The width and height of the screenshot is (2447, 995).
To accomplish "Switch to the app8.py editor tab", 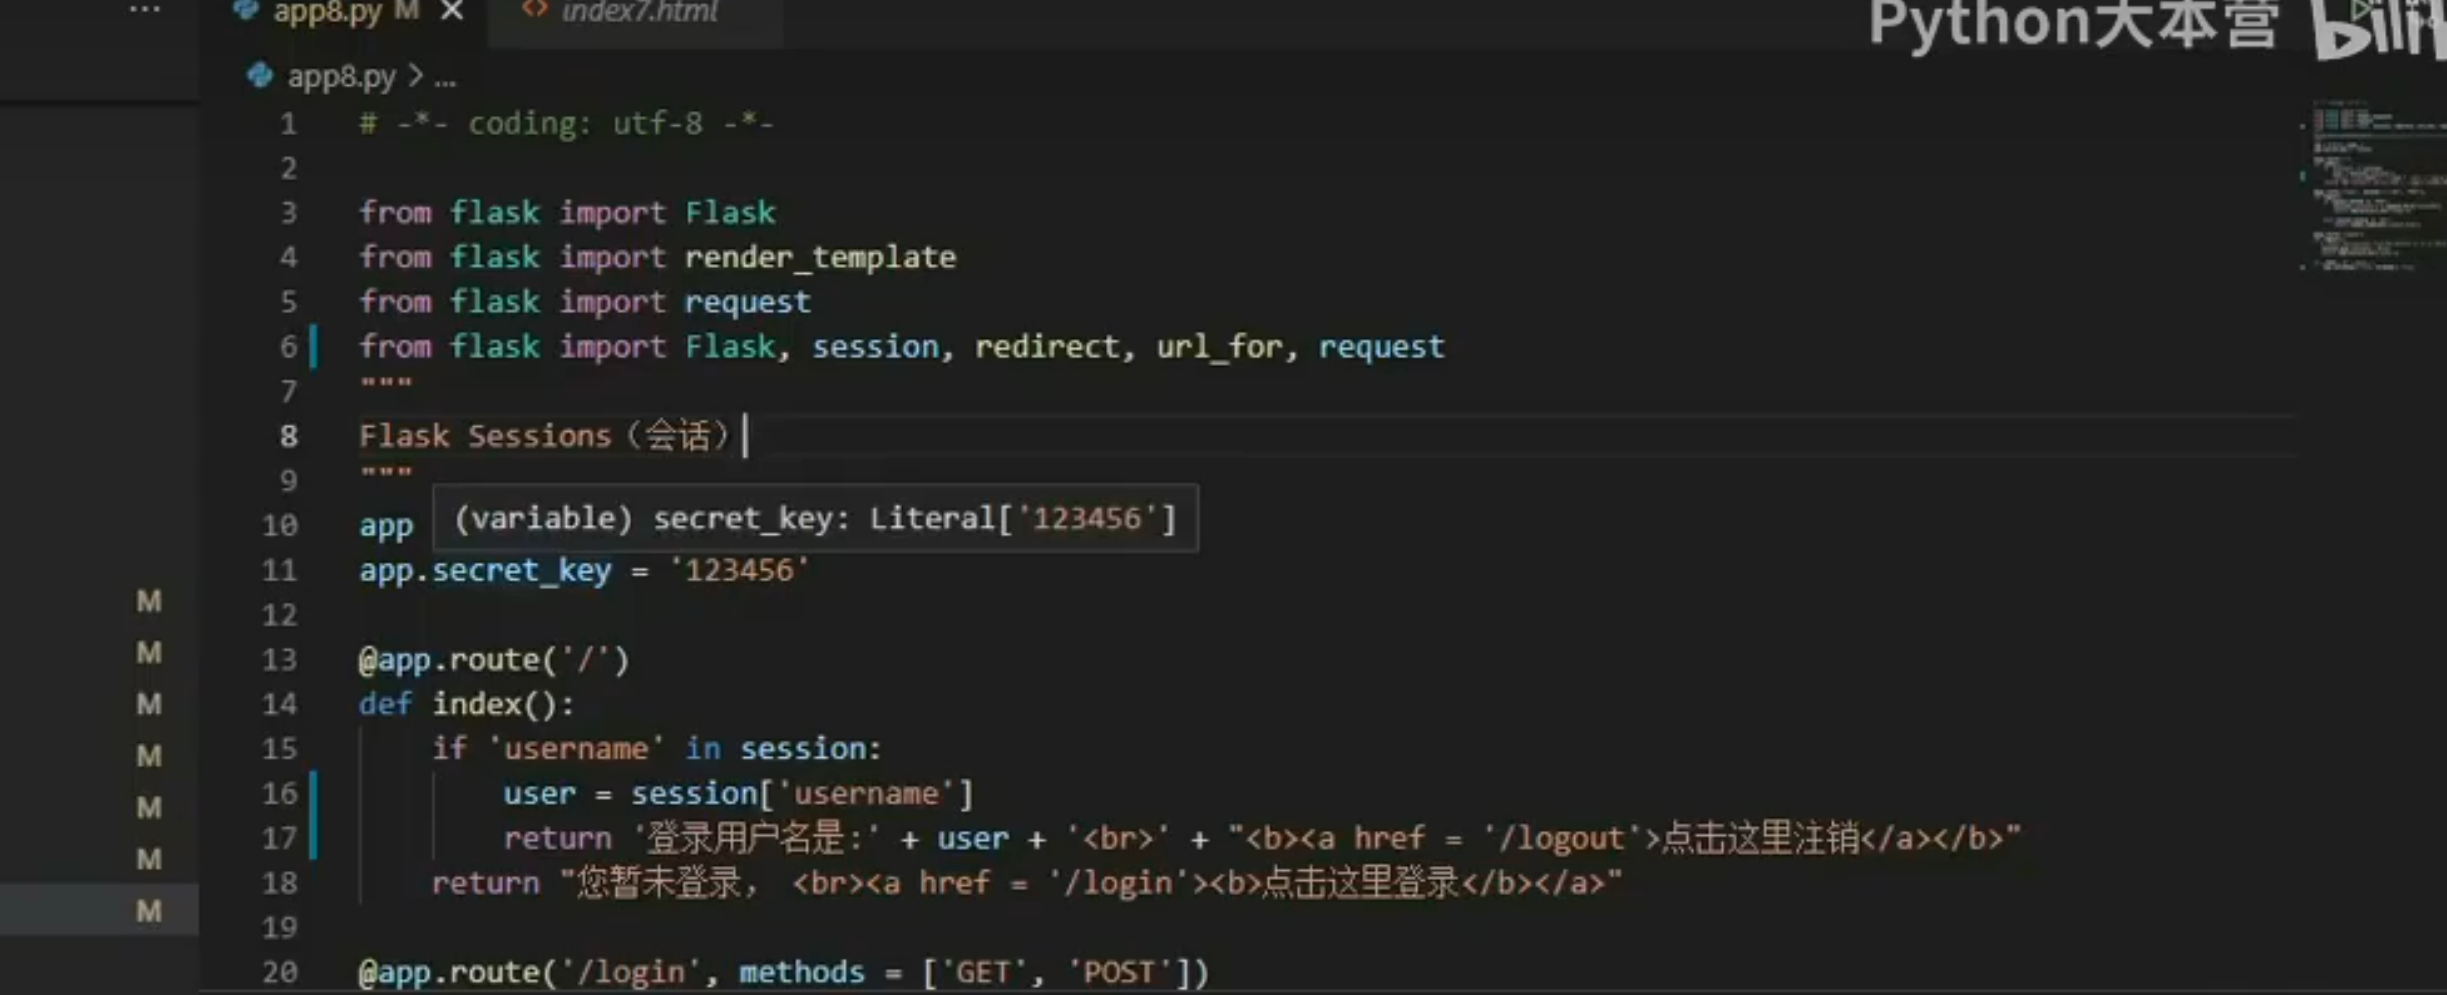I will (x=328, y=12).
